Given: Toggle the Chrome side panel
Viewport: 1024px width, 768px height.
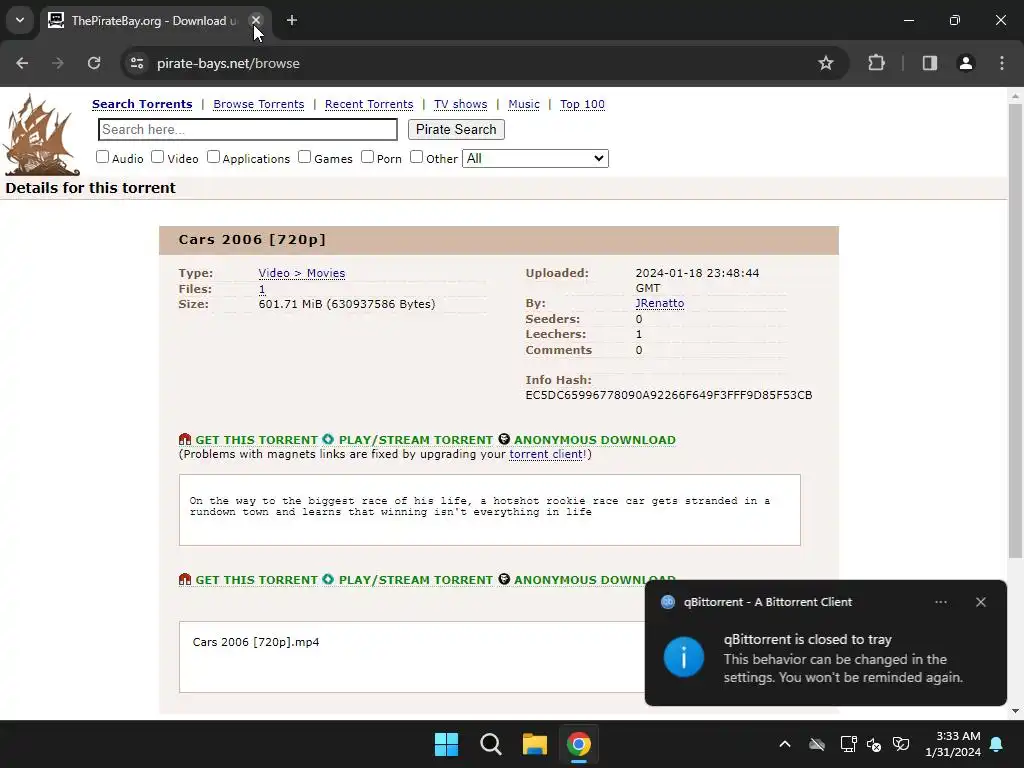Looking at the screenshot, I should (x=929, y=63).
